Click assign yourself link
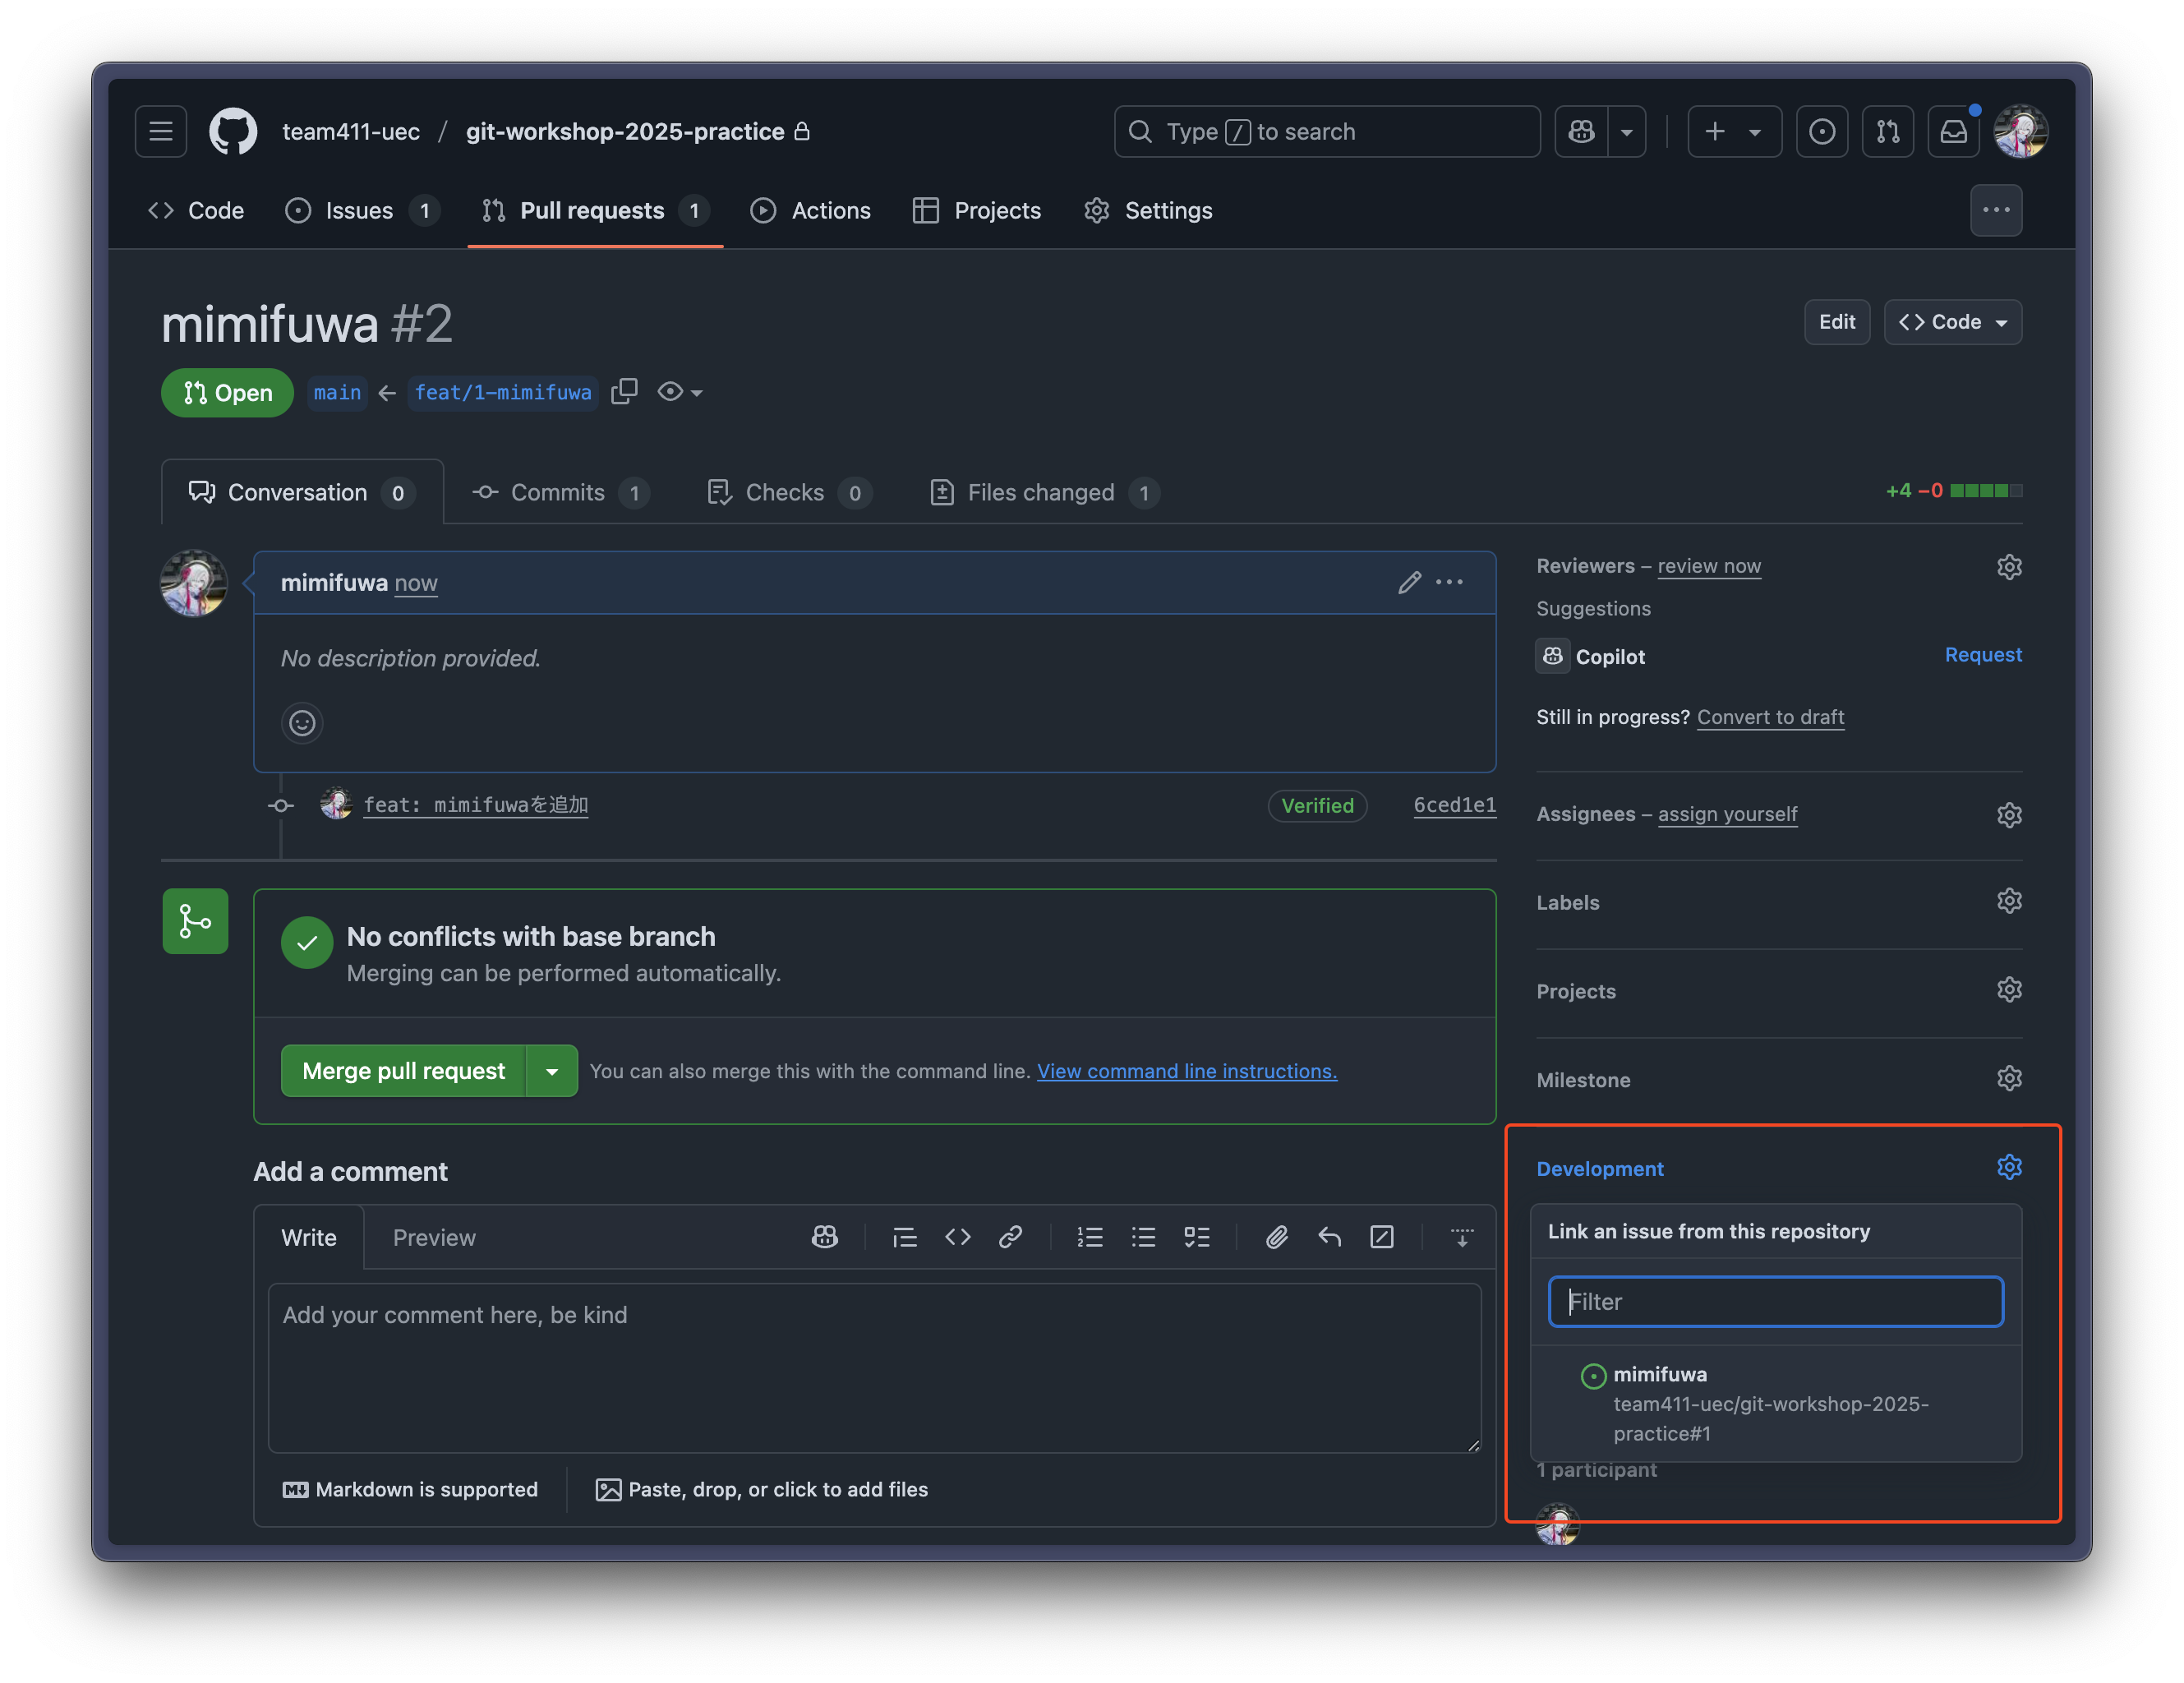The height and width of the screenshot is (1683, 2184). tap(1727, 814)
